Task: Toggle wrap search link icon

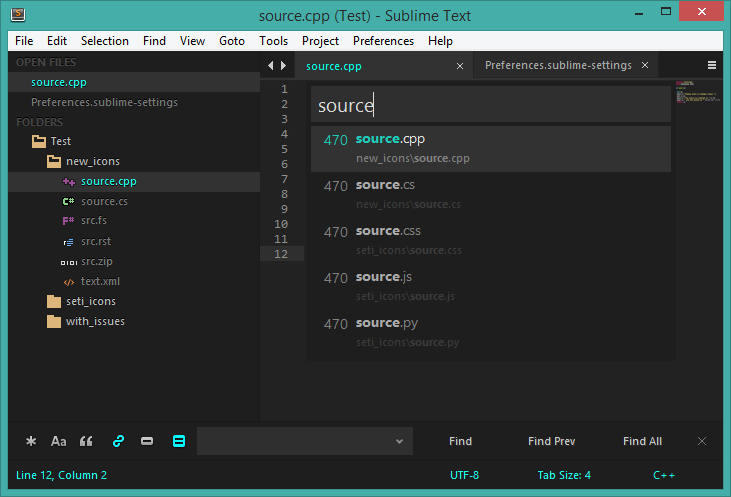Action: tap(118, 441)
